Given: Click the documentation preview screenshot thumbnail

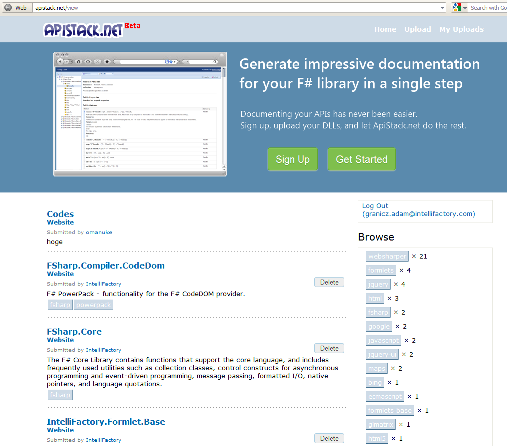Looking at the screenshot, I should point(140,114).
